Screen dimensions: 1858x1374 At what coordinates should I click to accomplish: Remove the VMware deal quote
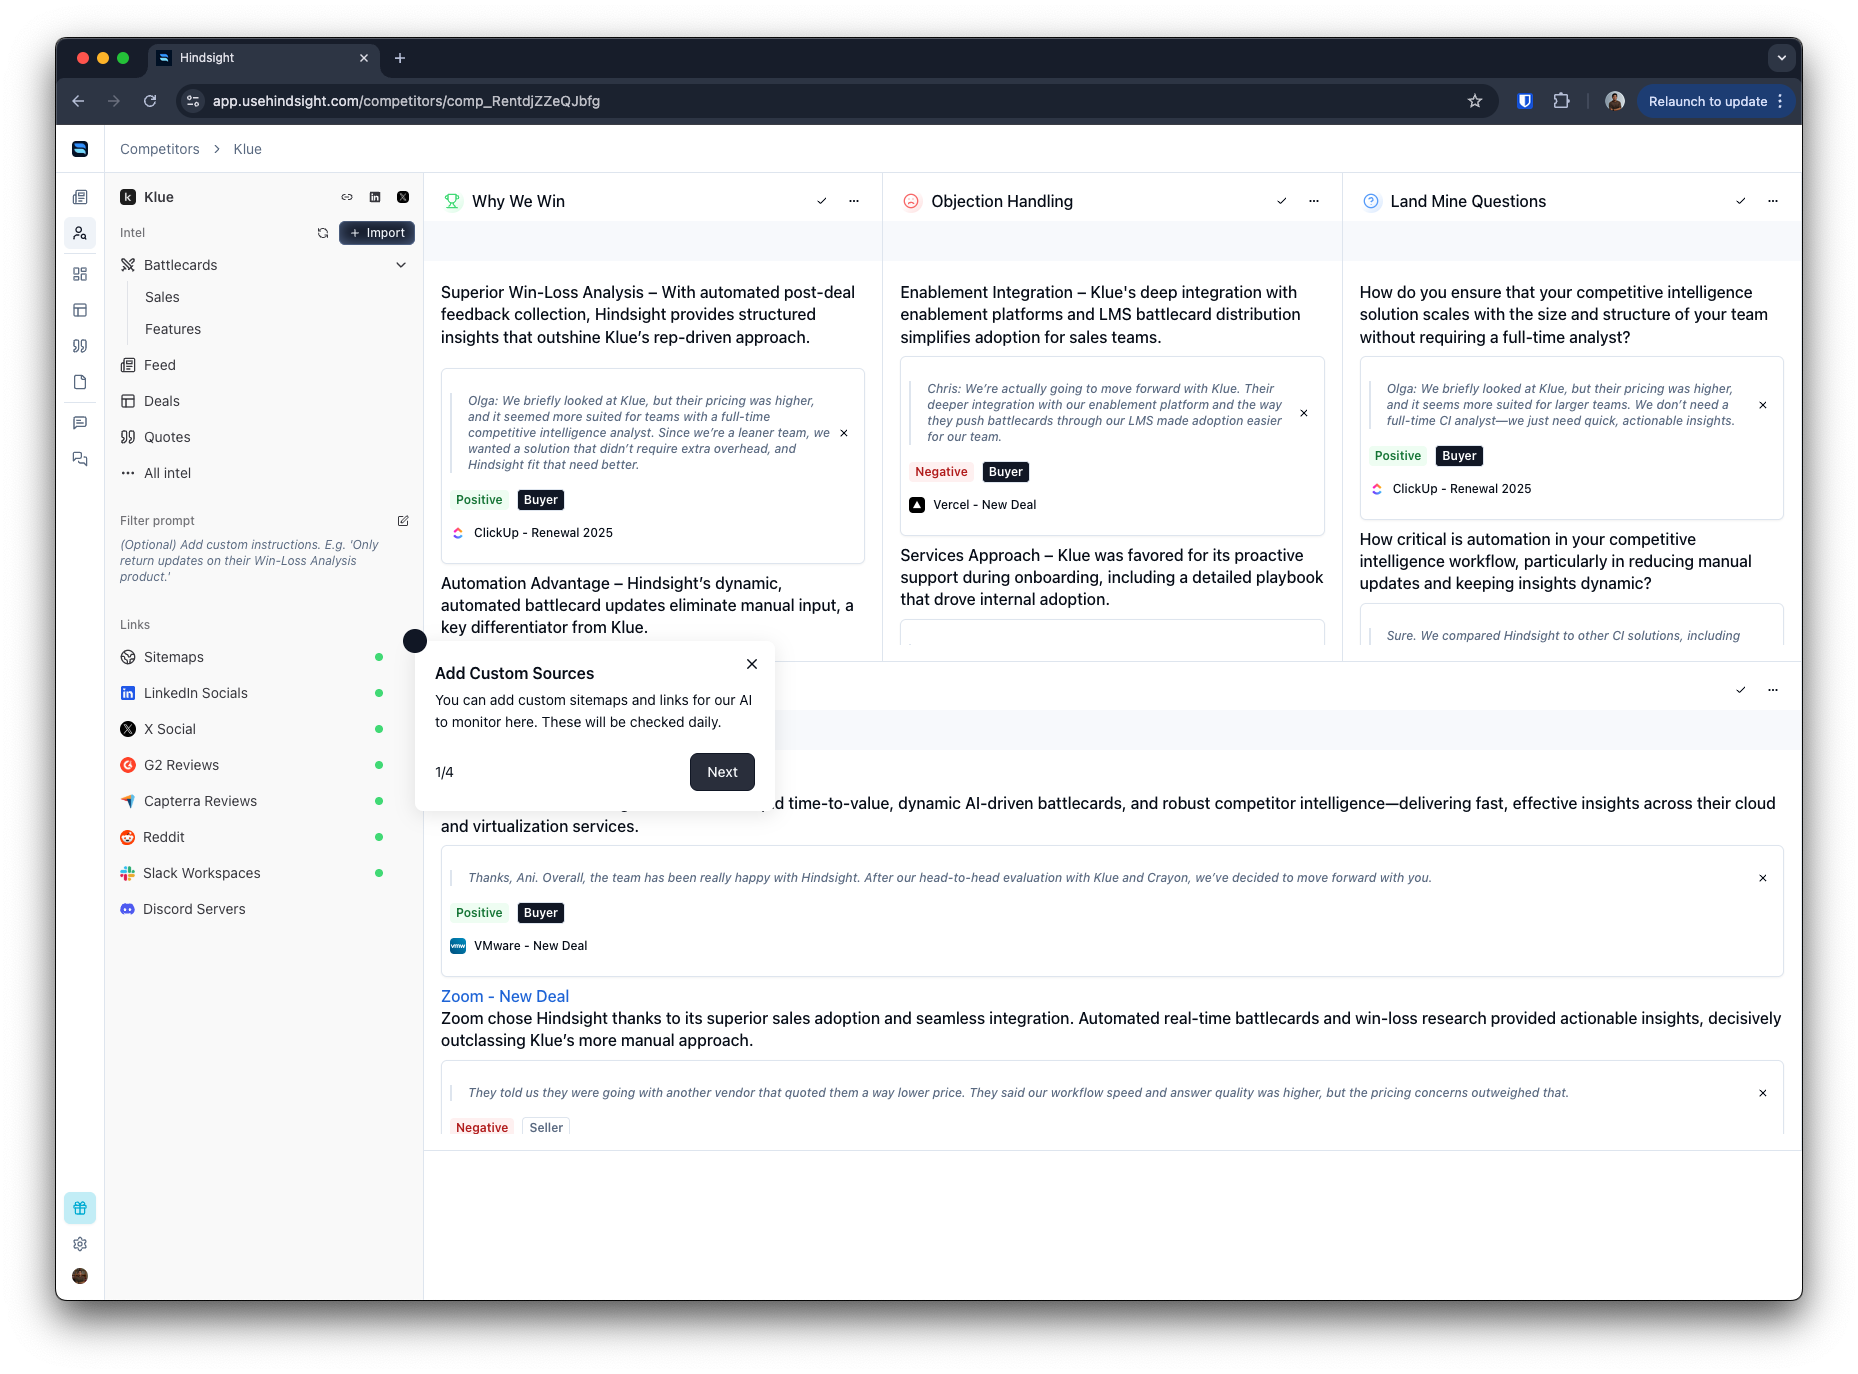pyautogui.click(x=1763, y=878)
